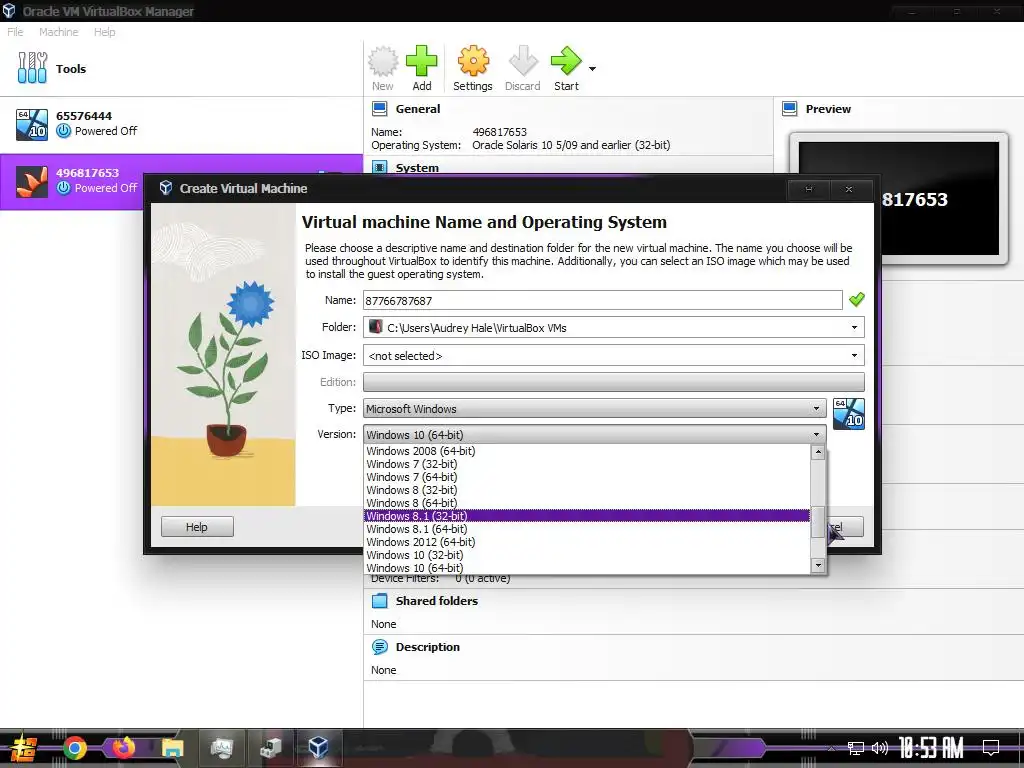Open the Machine menu
The image size is (1024, 768).
[58, 31]
